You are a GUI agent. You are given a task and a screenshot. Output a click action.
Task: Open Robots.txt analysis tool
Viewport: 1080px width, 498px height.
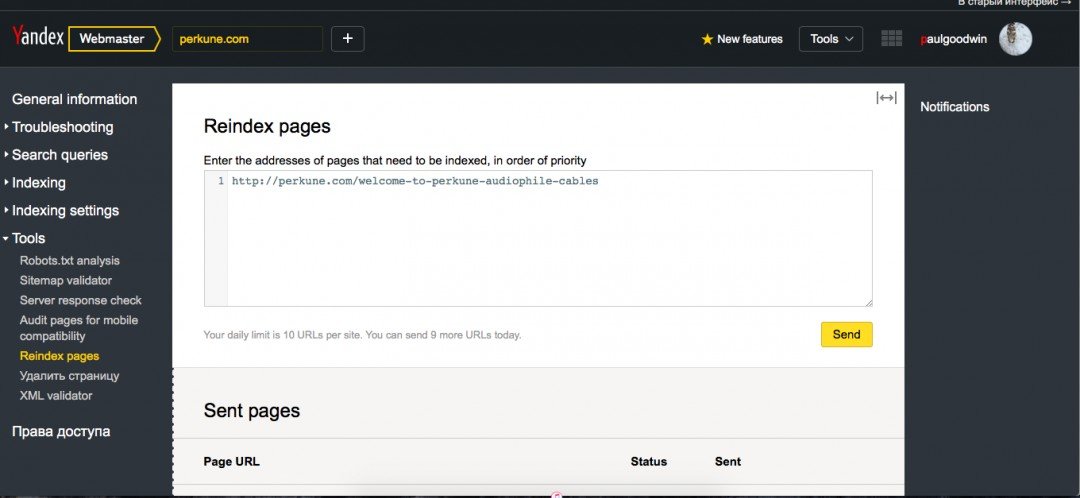[x=70, y=260]
